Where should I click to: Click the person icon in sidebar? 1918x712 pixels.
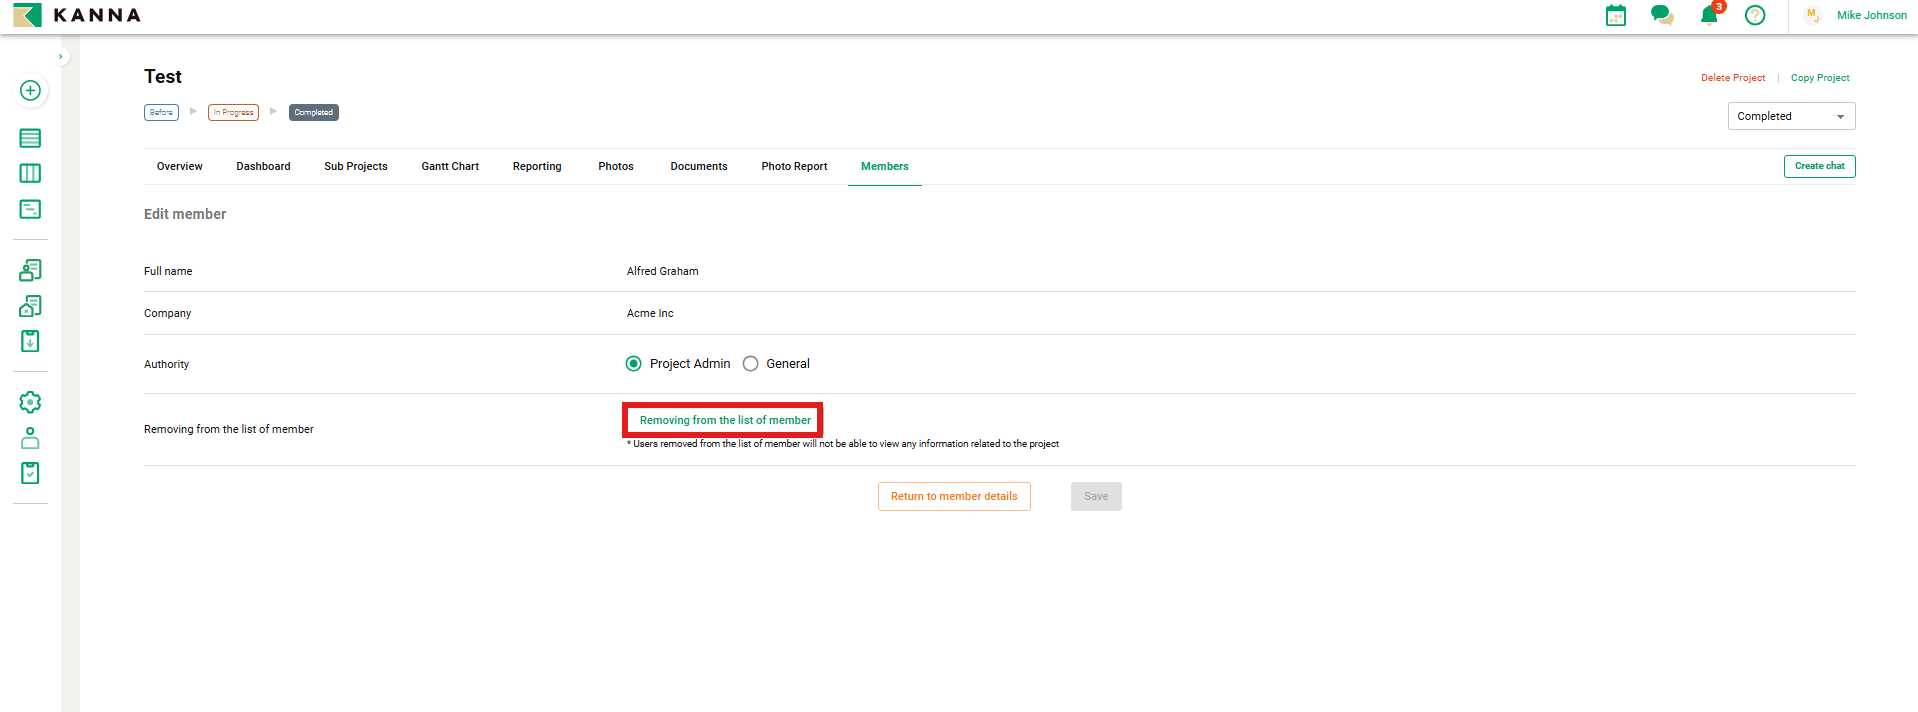(30, 438)
